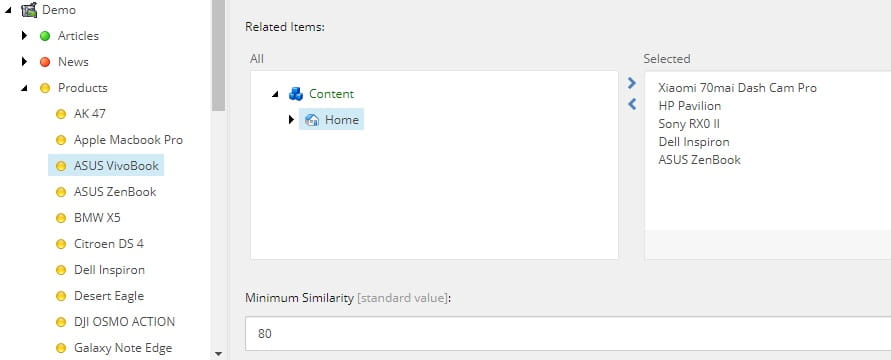Click the Minimum Similarity input field
The height and width of the screenshot is (360, 891).
(x=568, y=333)
